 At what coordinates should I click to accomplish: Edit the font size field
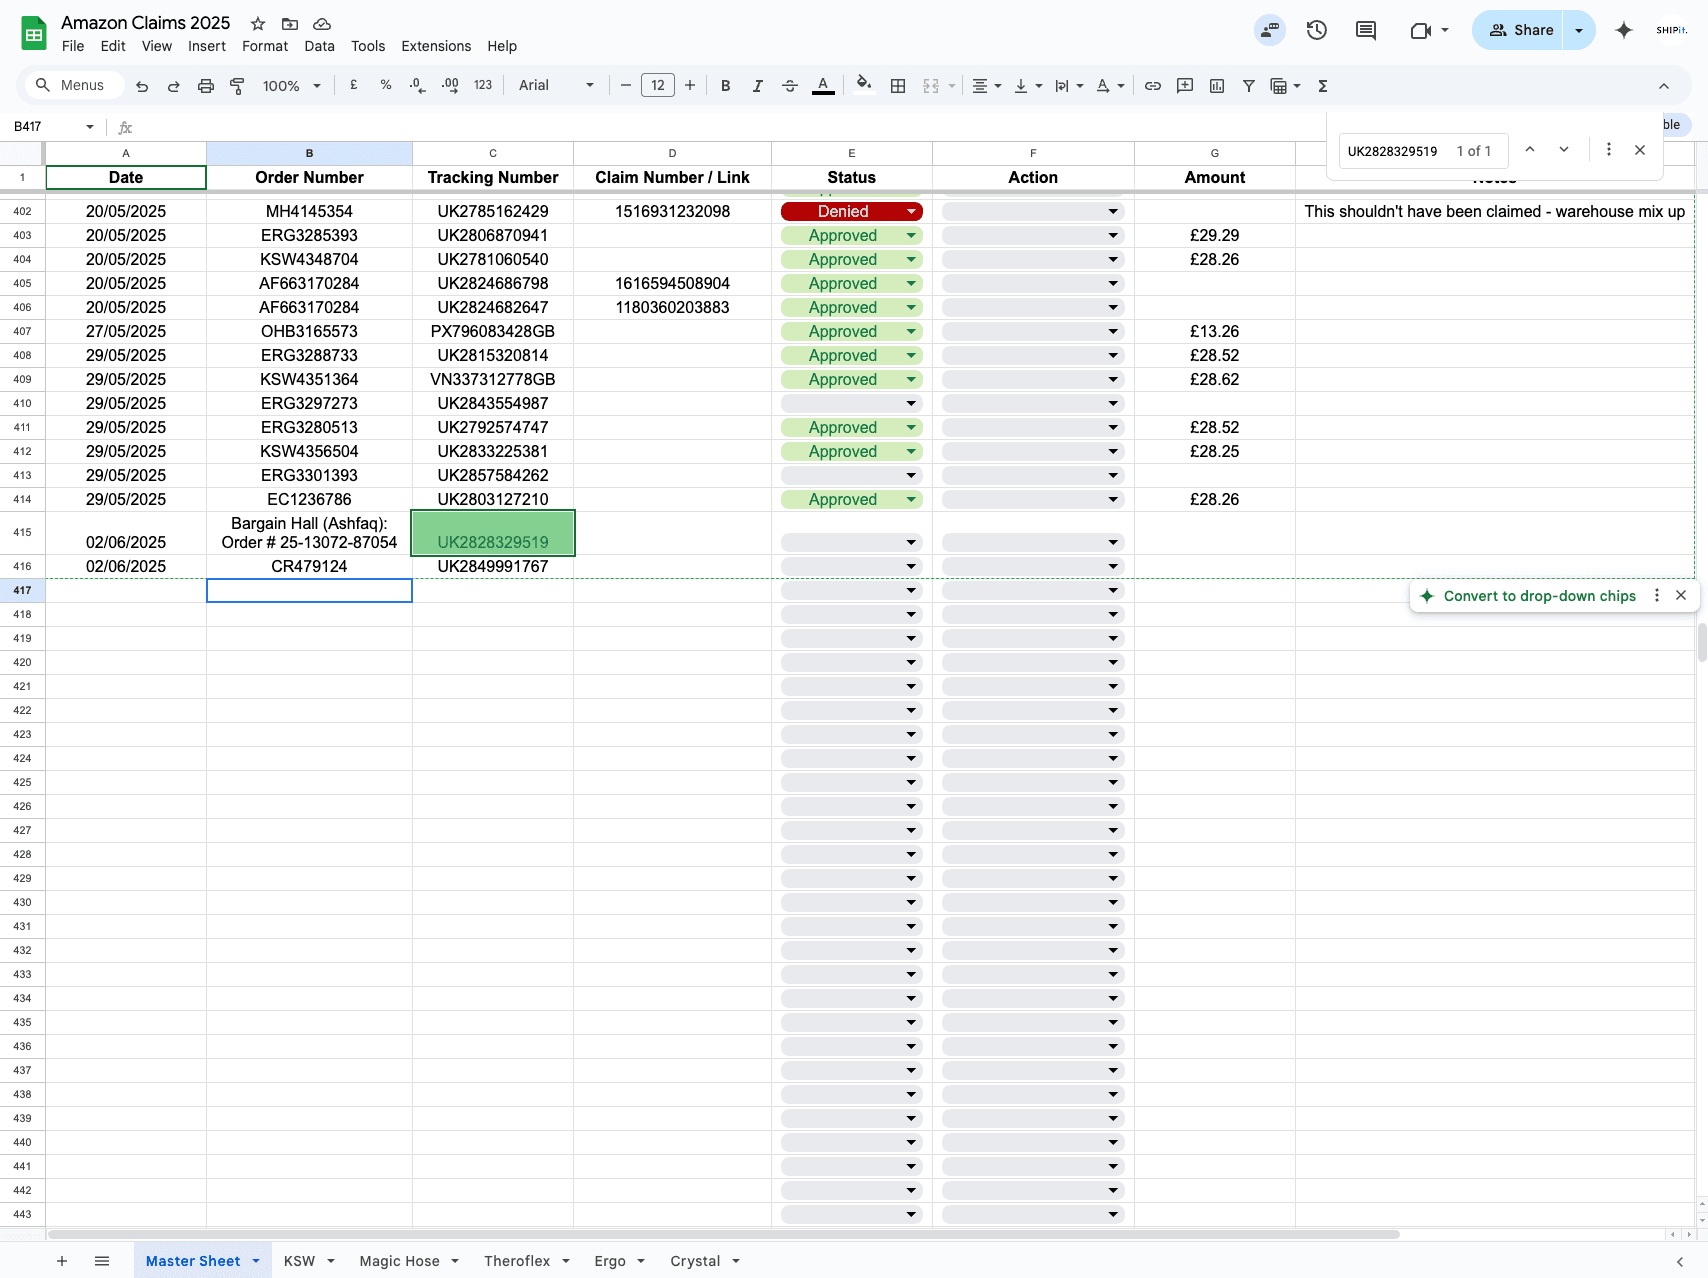(x=658, y=85)
